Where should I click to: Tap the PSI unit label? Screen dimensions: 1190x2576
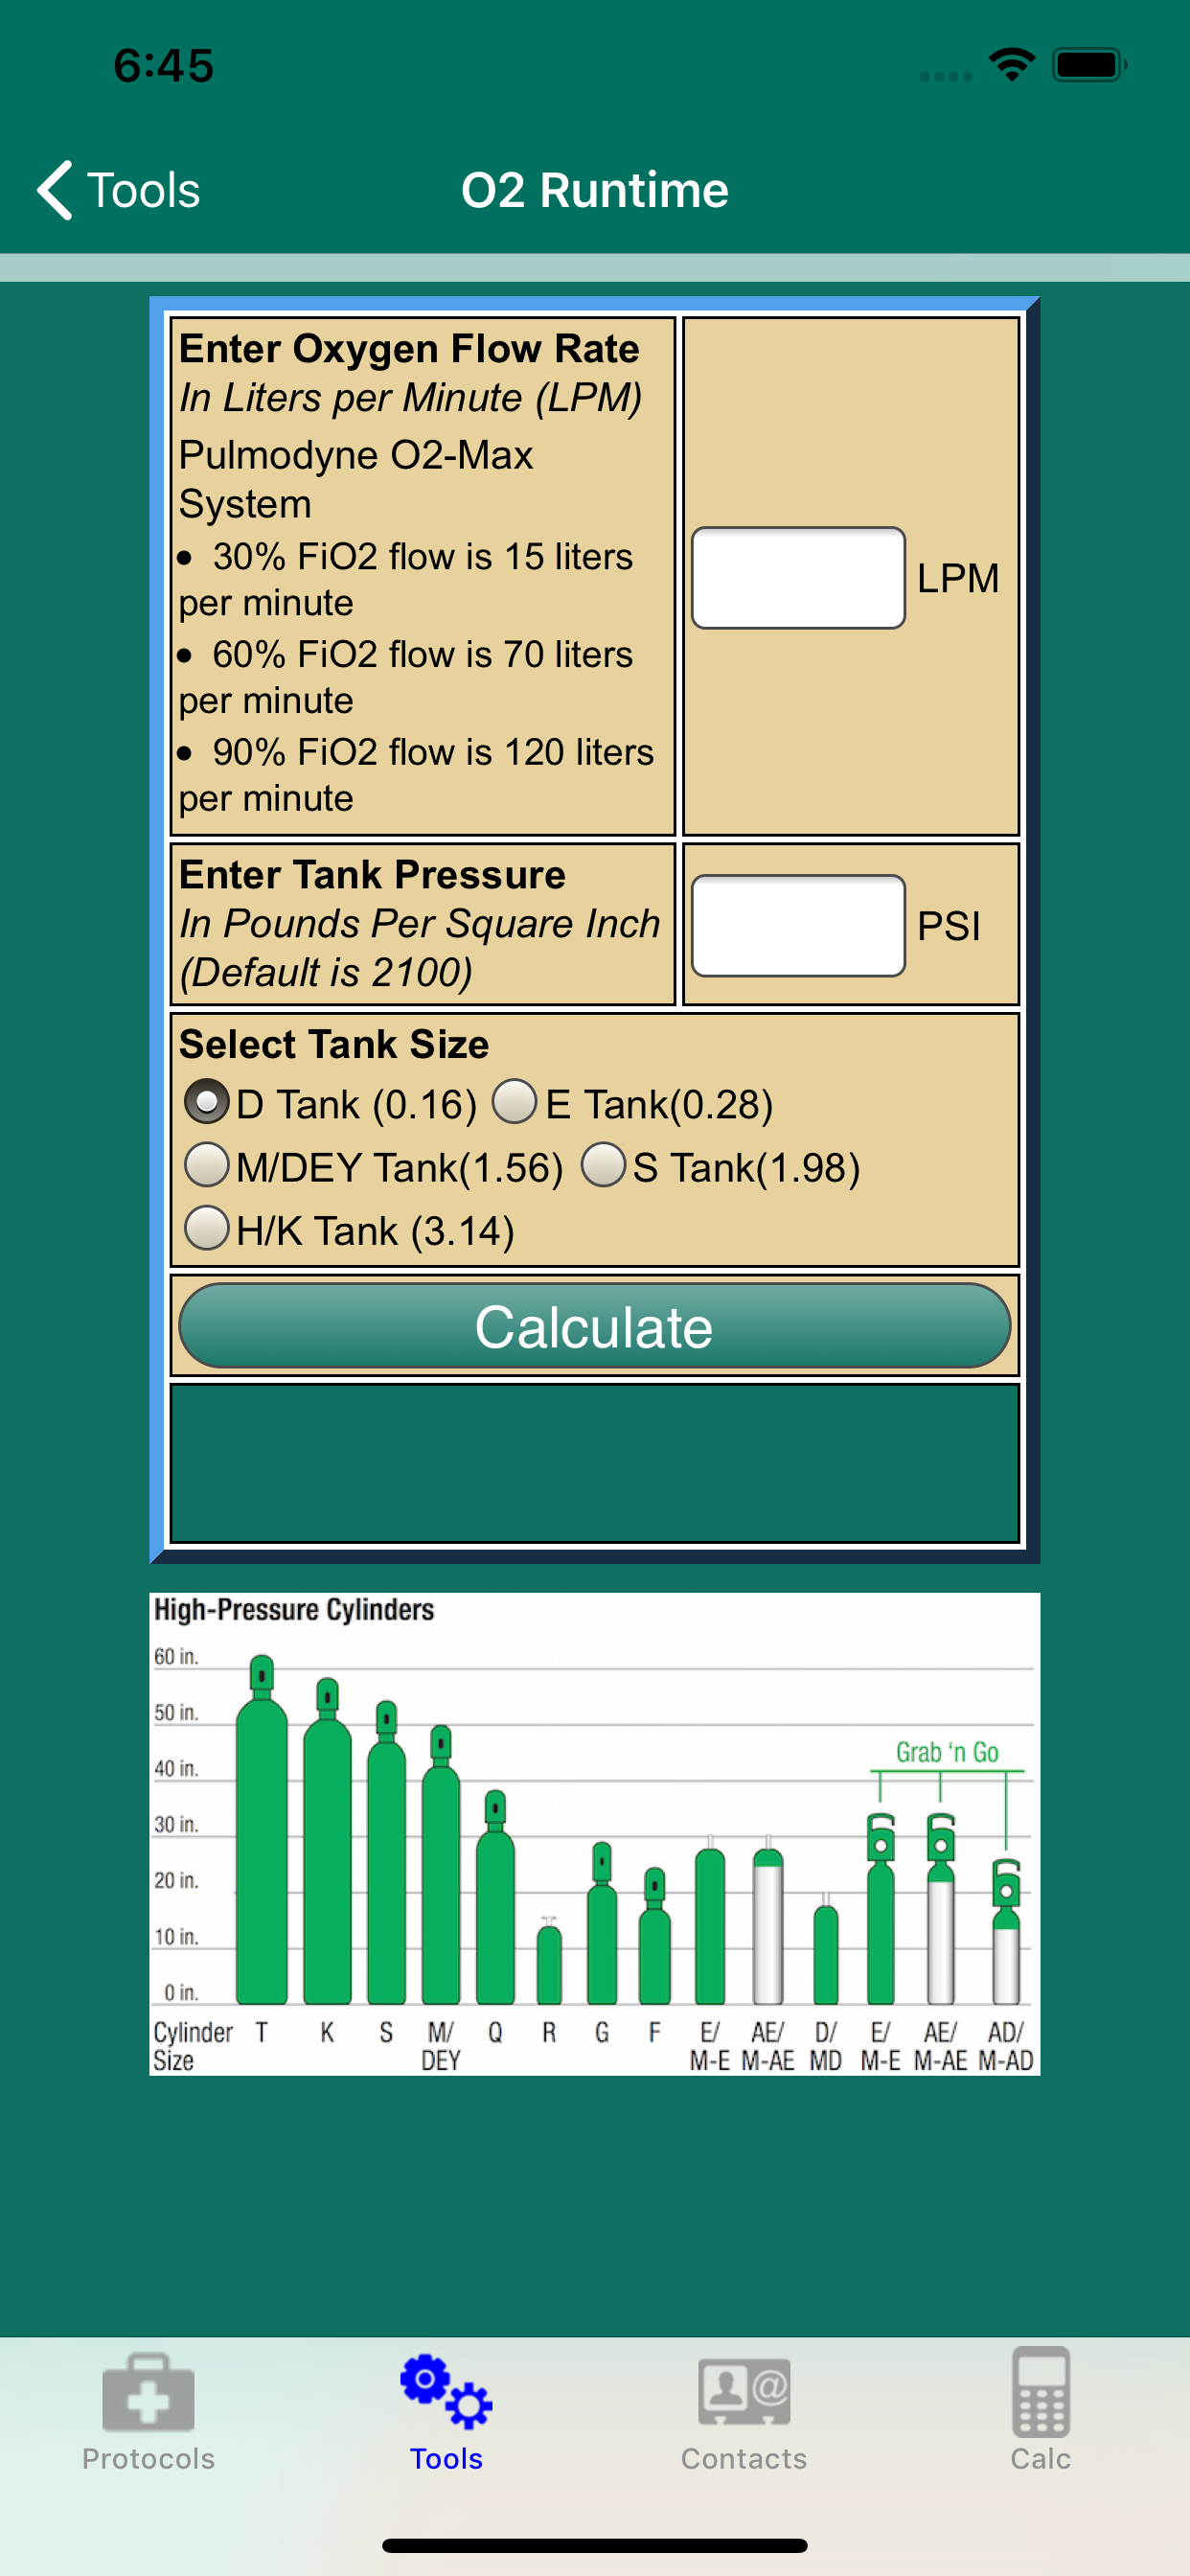click(948, 926)
